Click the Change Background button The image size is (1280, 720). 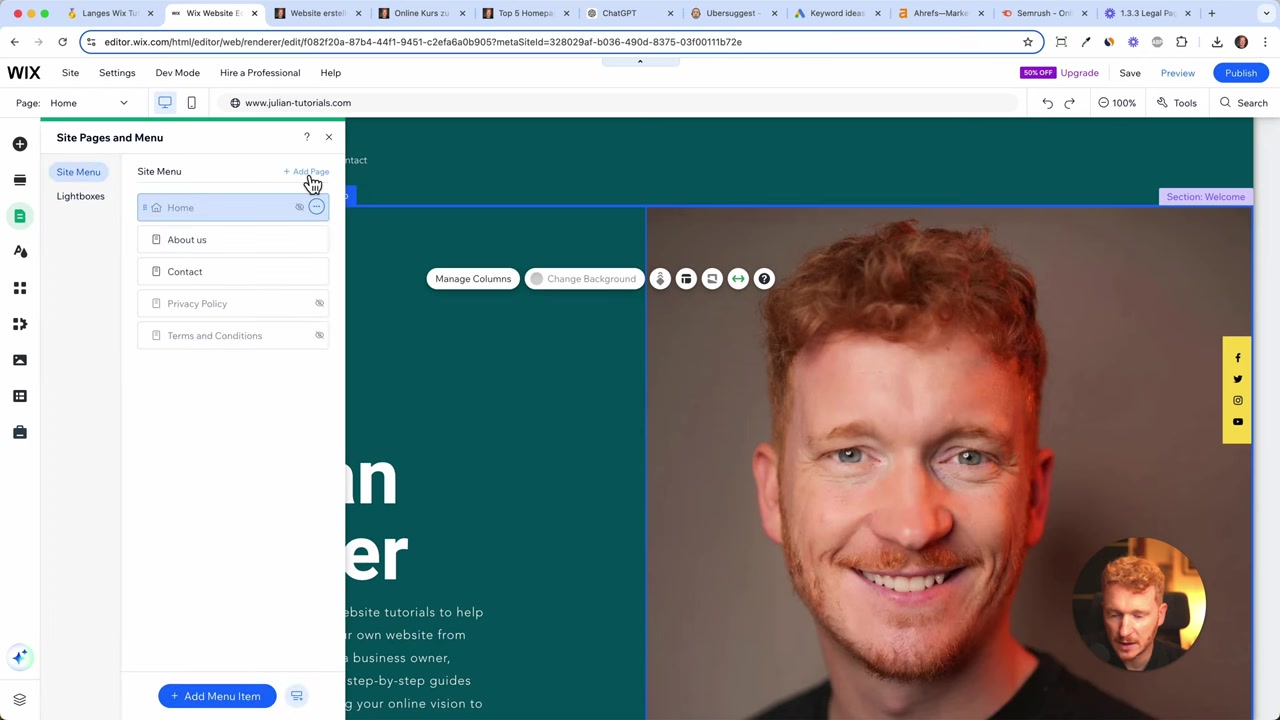[x=585, y=279]
